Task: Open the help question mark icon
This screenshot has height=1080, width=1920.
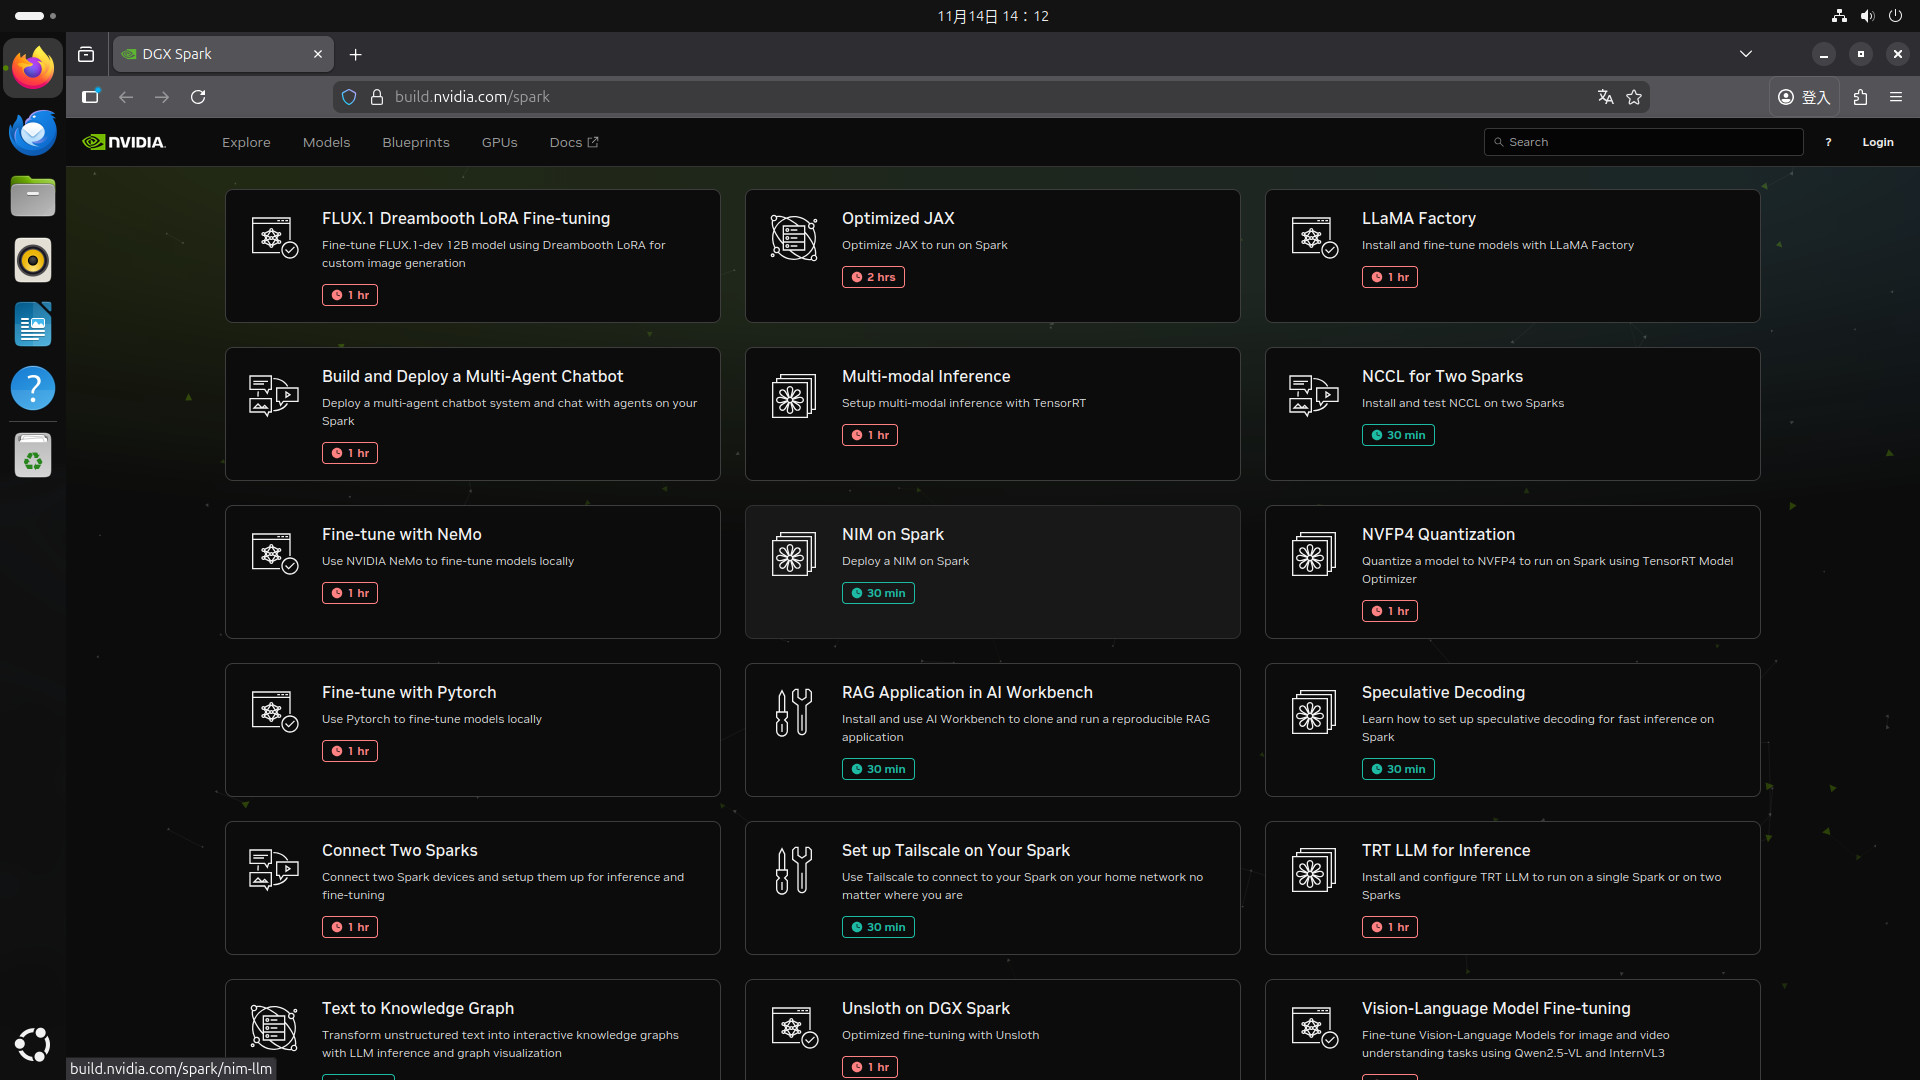Action: coord(1828,142)
